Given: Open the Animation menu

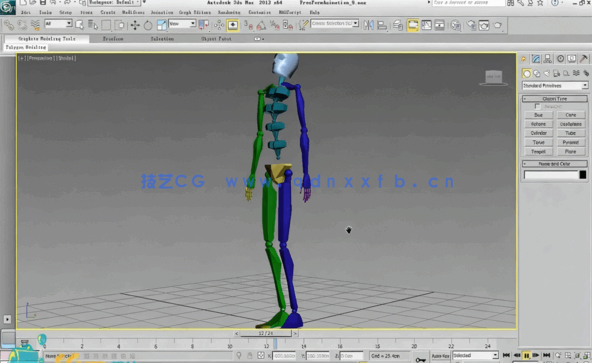Looking at the screenshot, I should [162, 12].
